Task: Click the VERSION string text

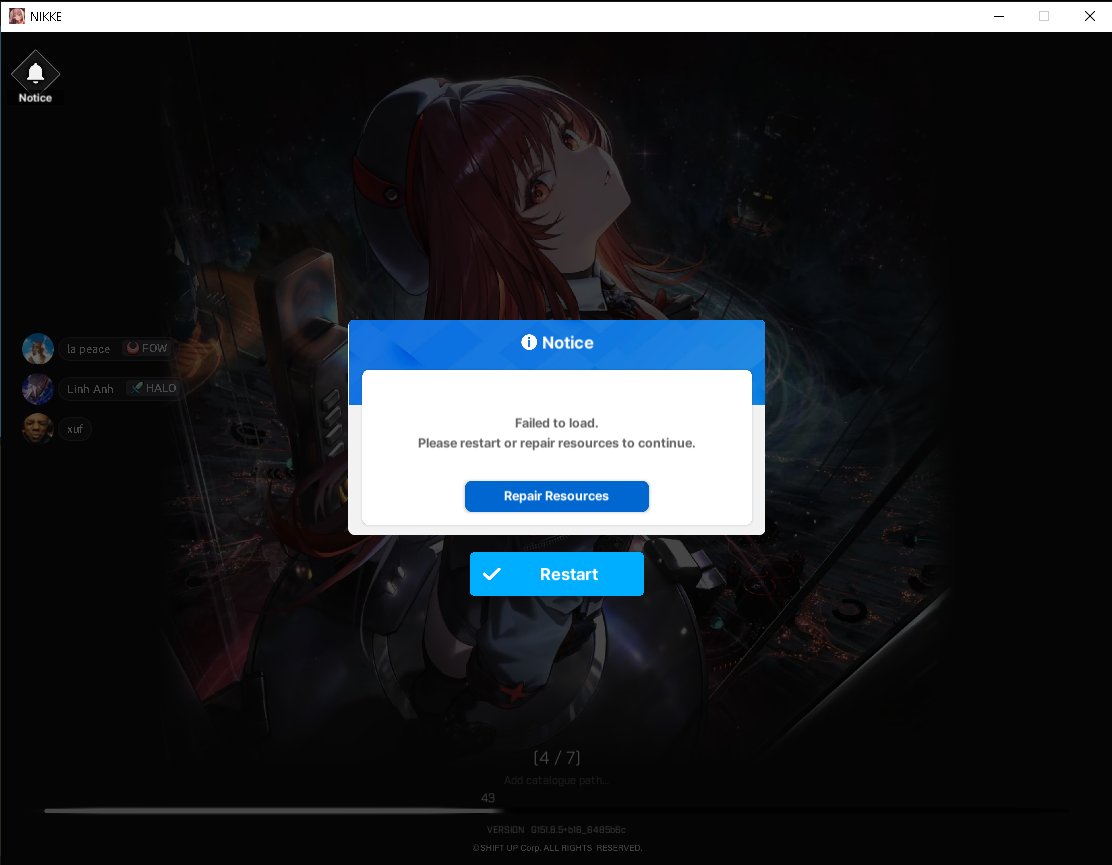Action: (x=557, y=830)
